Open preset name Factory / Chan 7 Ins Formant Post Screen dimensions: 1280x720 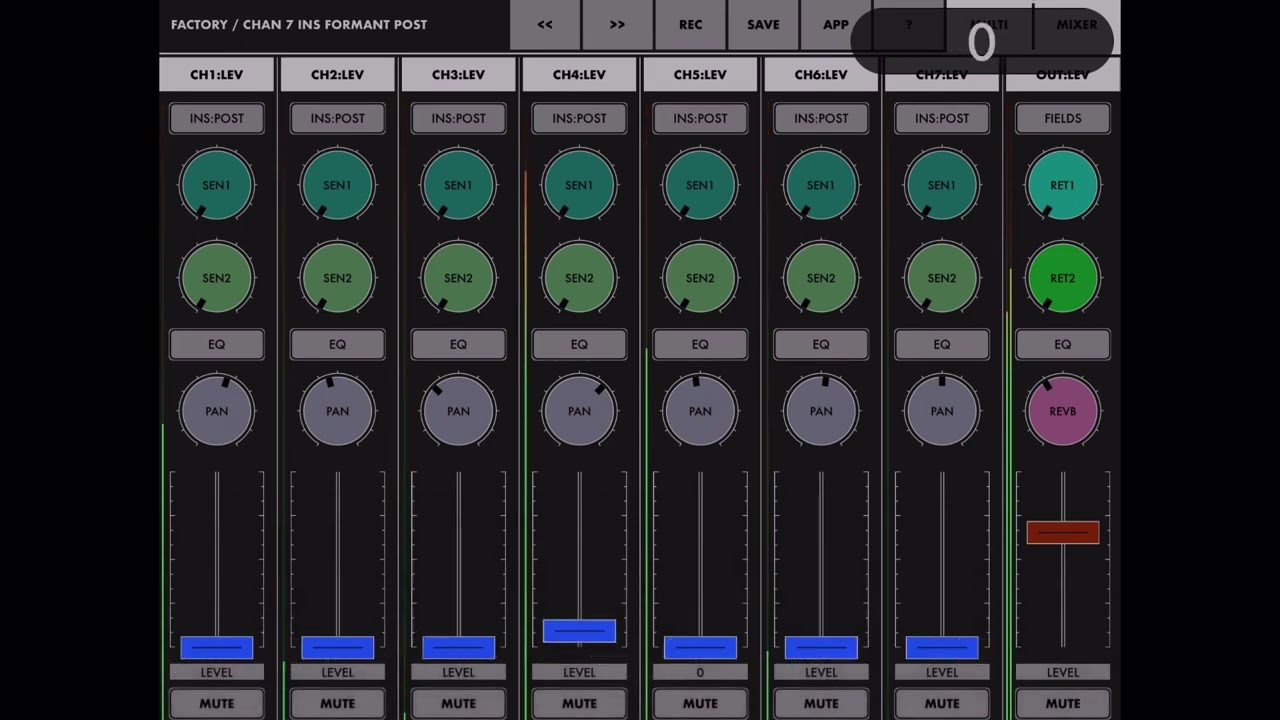(299, 25)
